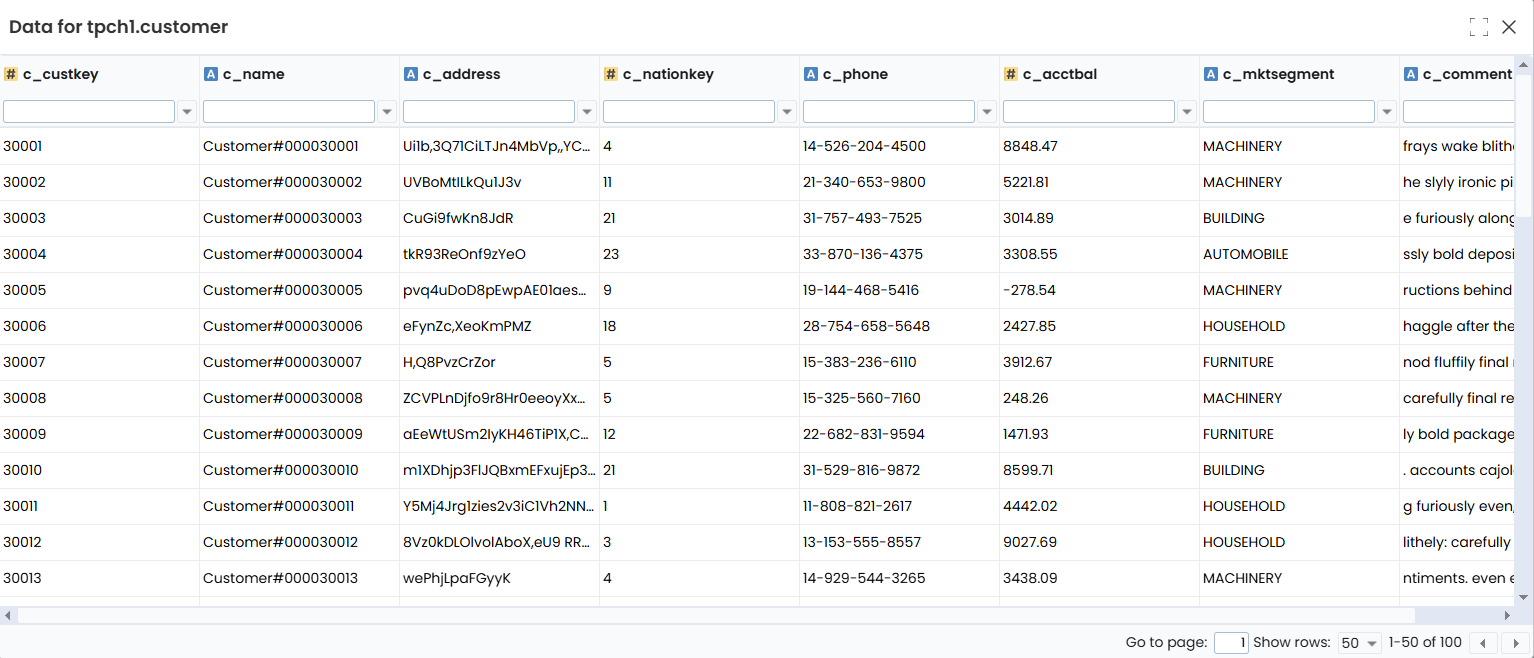Select phone cell 33-870-136-4375
Viewport: 1534px width, 658px height.
click(900, 254)
